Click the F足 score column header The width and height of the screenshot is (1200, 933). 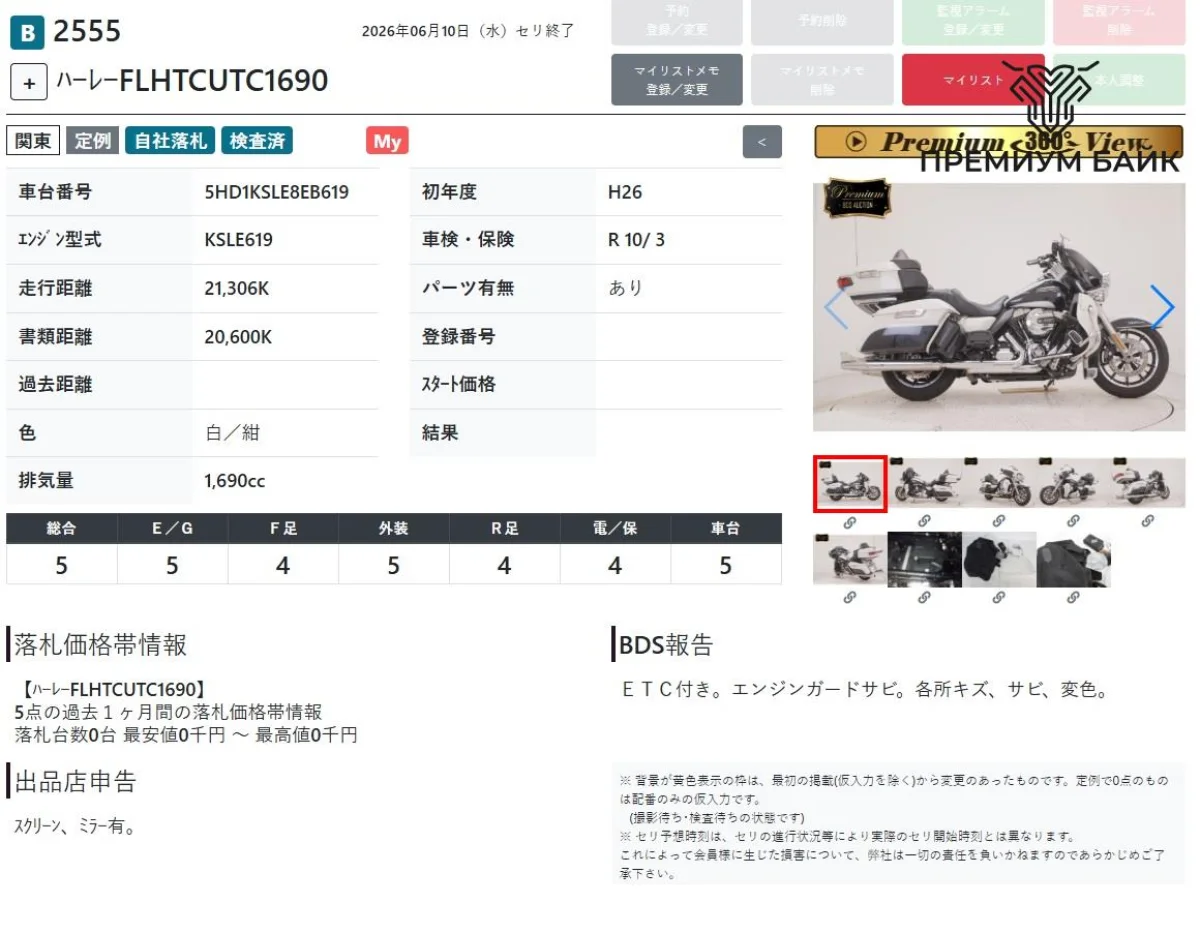click(x=283, y=528)
